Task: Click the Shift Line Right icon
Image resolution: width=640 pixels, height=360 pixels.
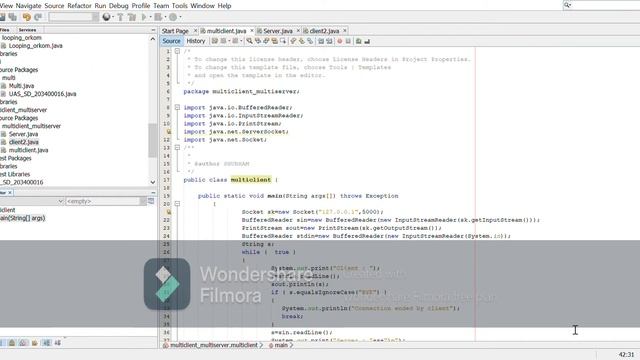Action: pos(329,41)
